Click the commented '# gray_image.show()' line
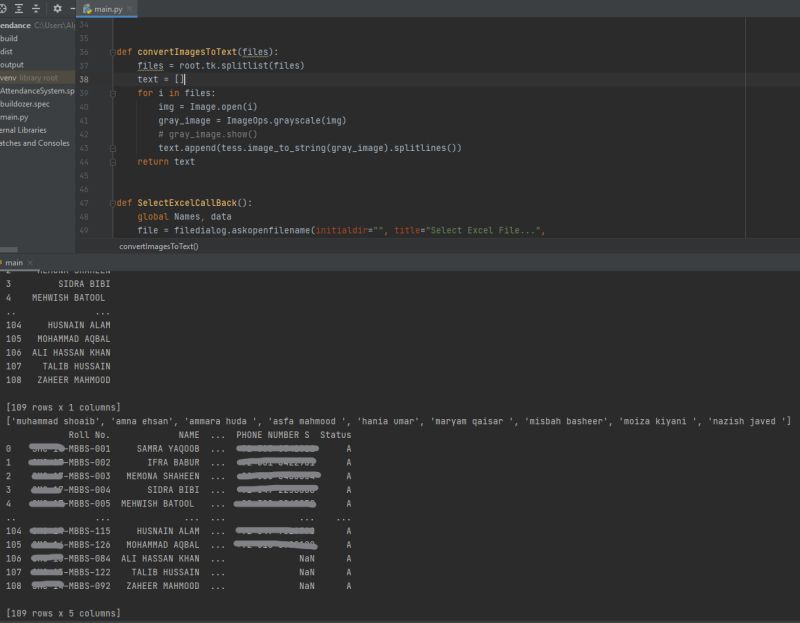The height and width of the screenshot is (623, 800). point(208,135)
